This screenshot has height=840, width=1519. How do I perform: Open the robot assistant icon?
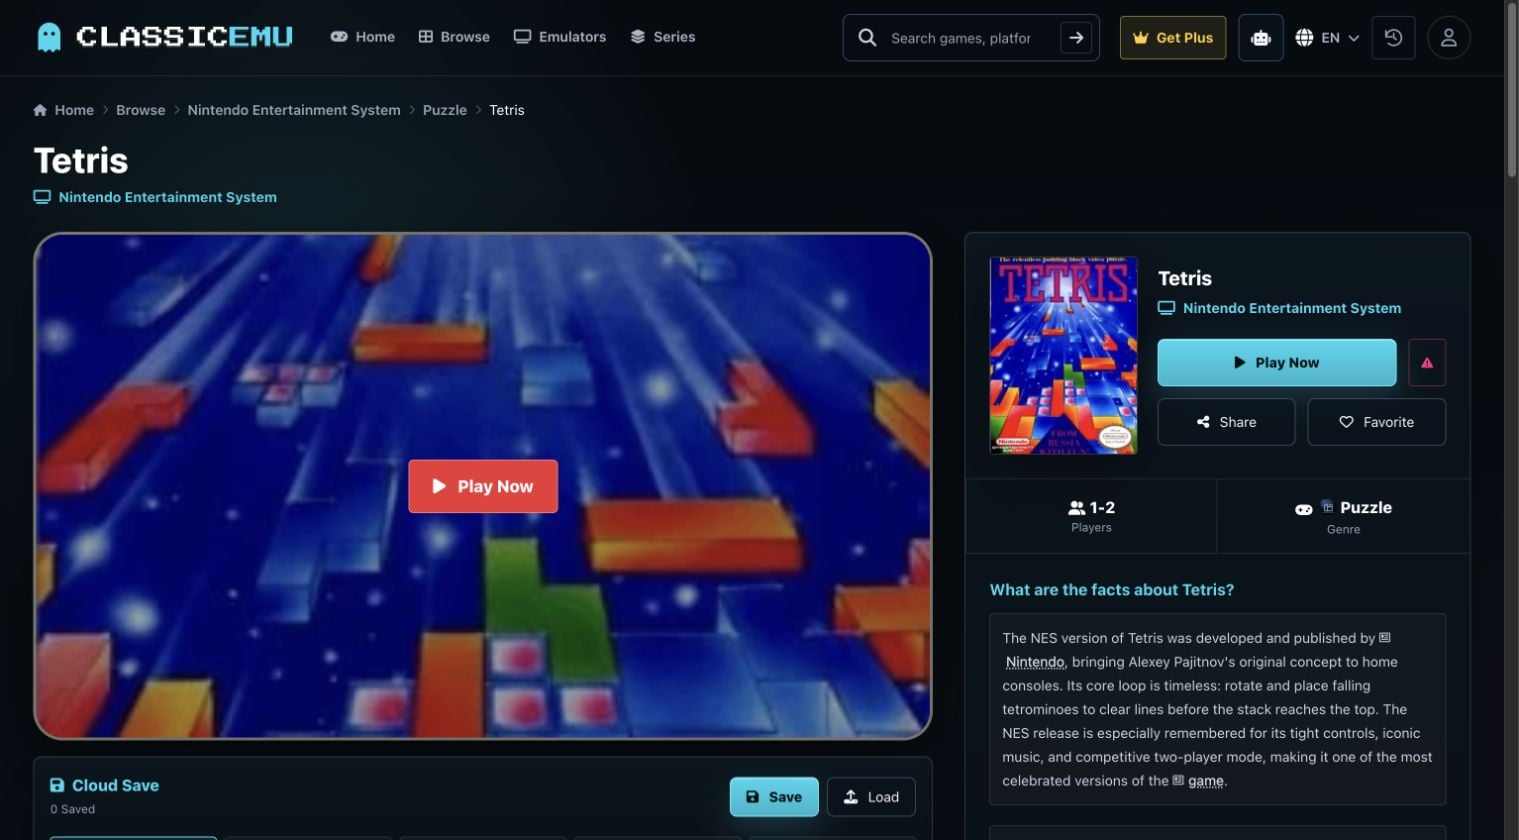point(1261,38)
